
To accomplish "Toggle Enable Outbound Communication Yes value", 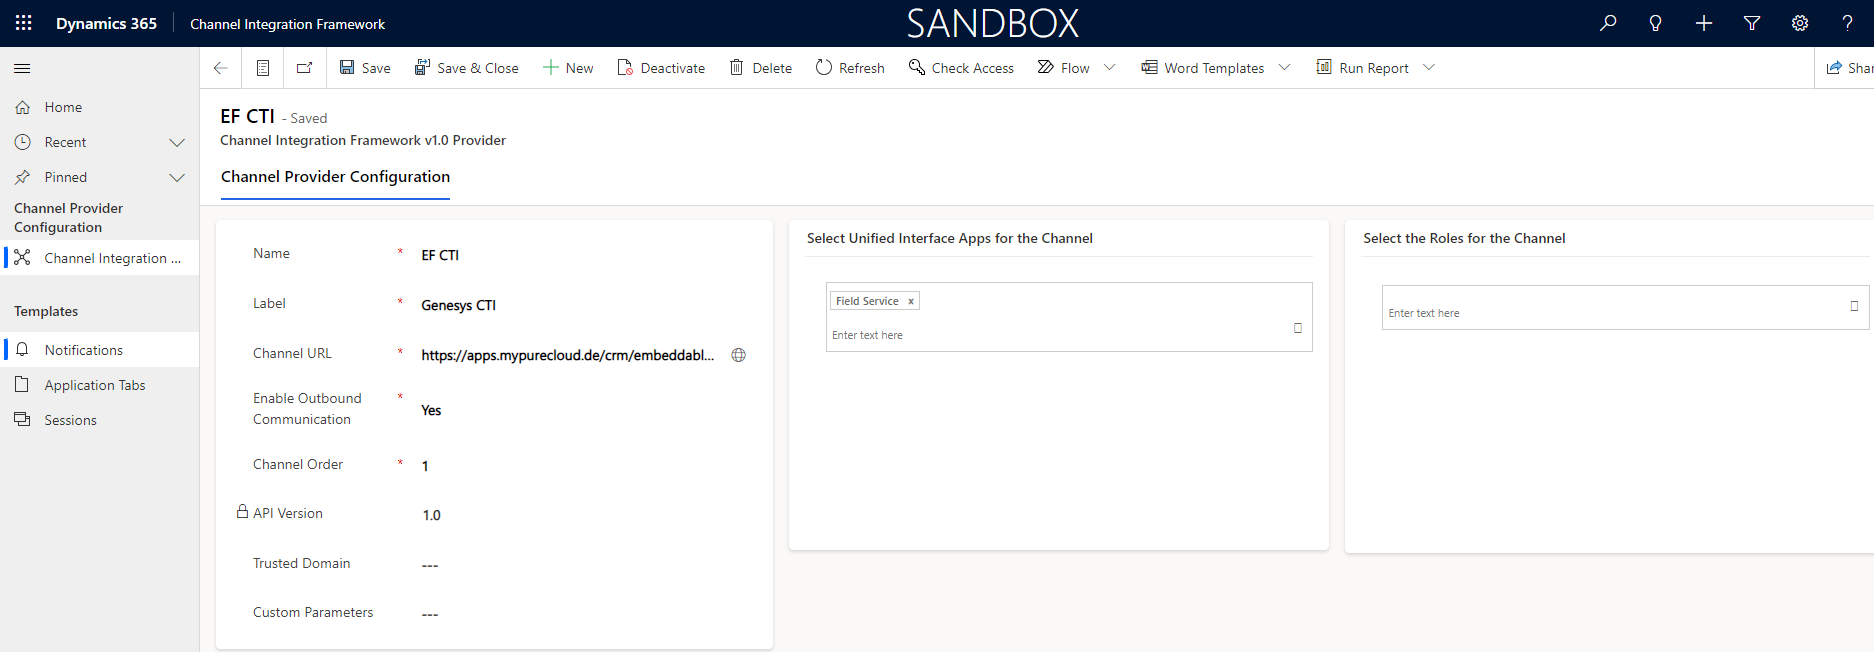I will coord(431,410).
